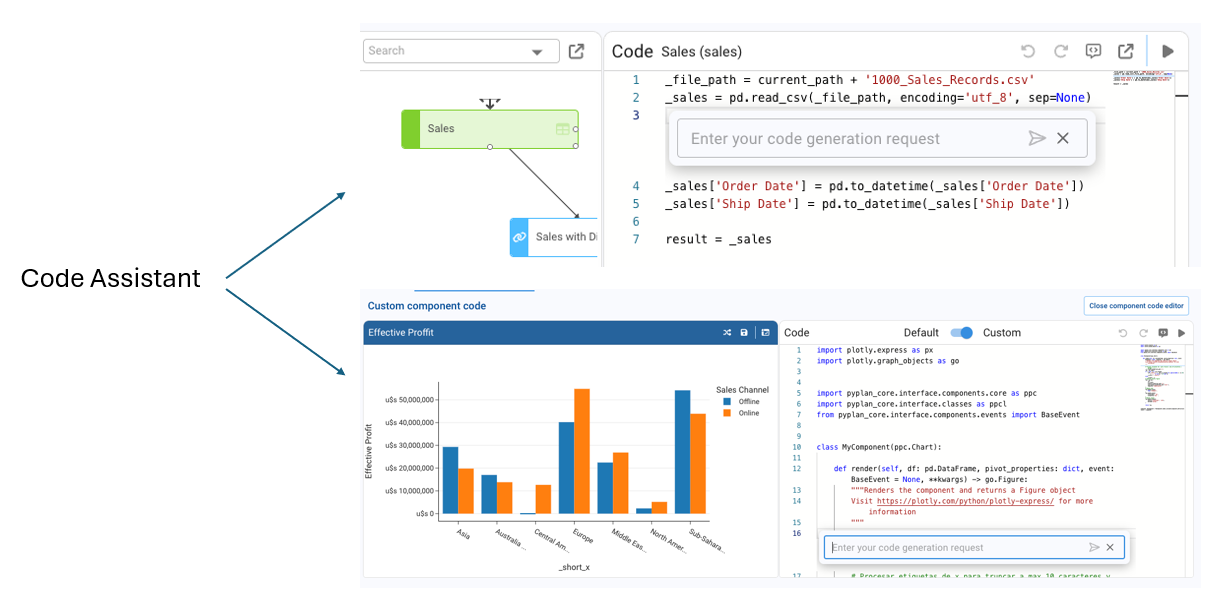The width and height of the screenshot is (1225, 591).
Task: Click the shuffle icon on Effective Proffit header
Action: (727, 332)
